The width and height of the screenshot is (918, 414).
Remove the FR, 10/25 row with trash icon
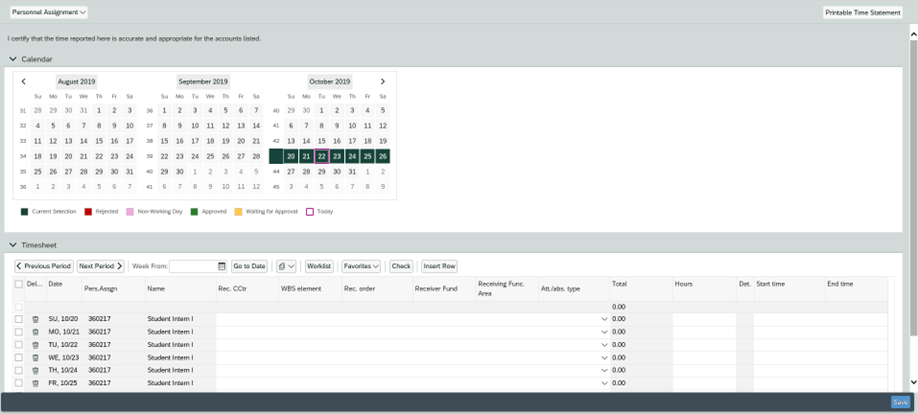pyautogui.click(x=36, y=383)
